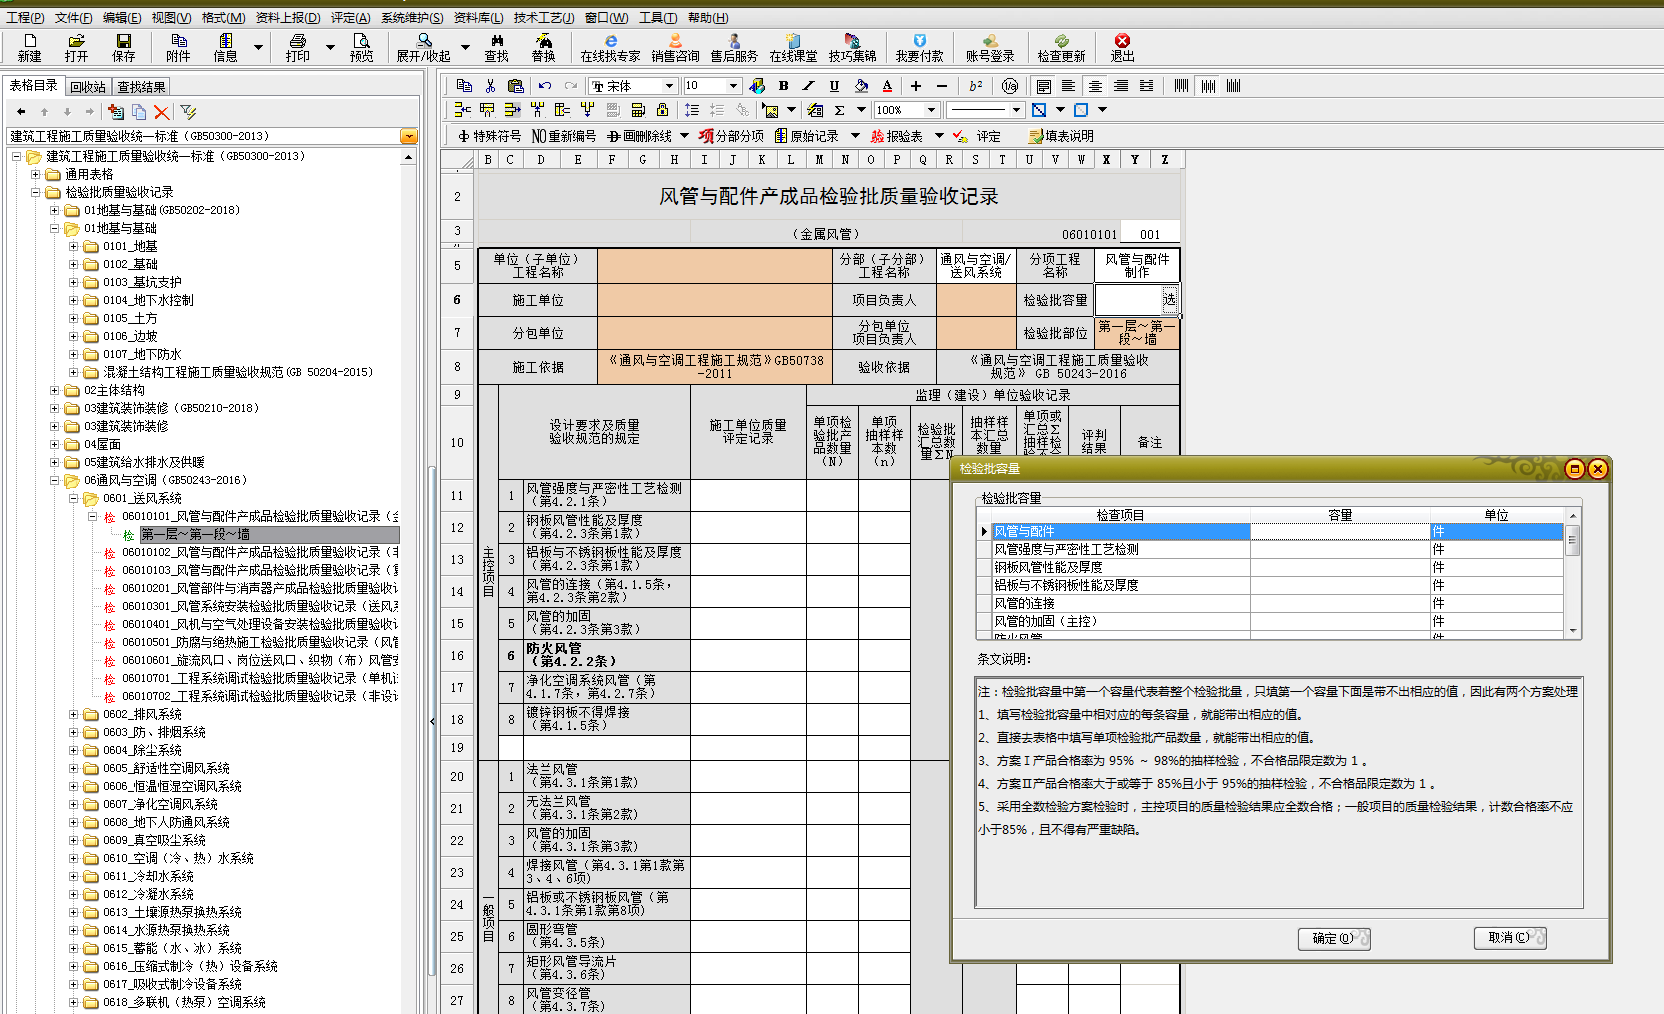1664x1014 pixels.
Task: Click the color palette icon beside font size
Action: coord(757,86)
